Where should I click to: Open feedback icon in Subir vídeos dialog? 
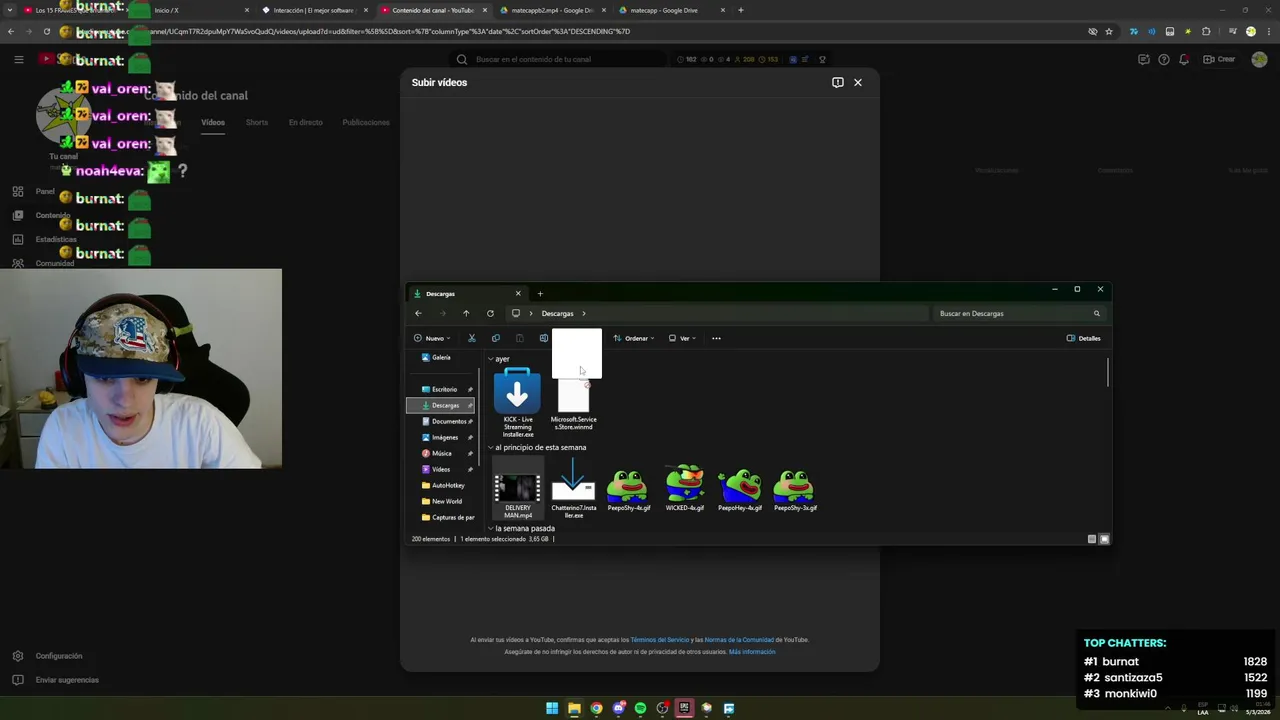[x=838, y=82]
